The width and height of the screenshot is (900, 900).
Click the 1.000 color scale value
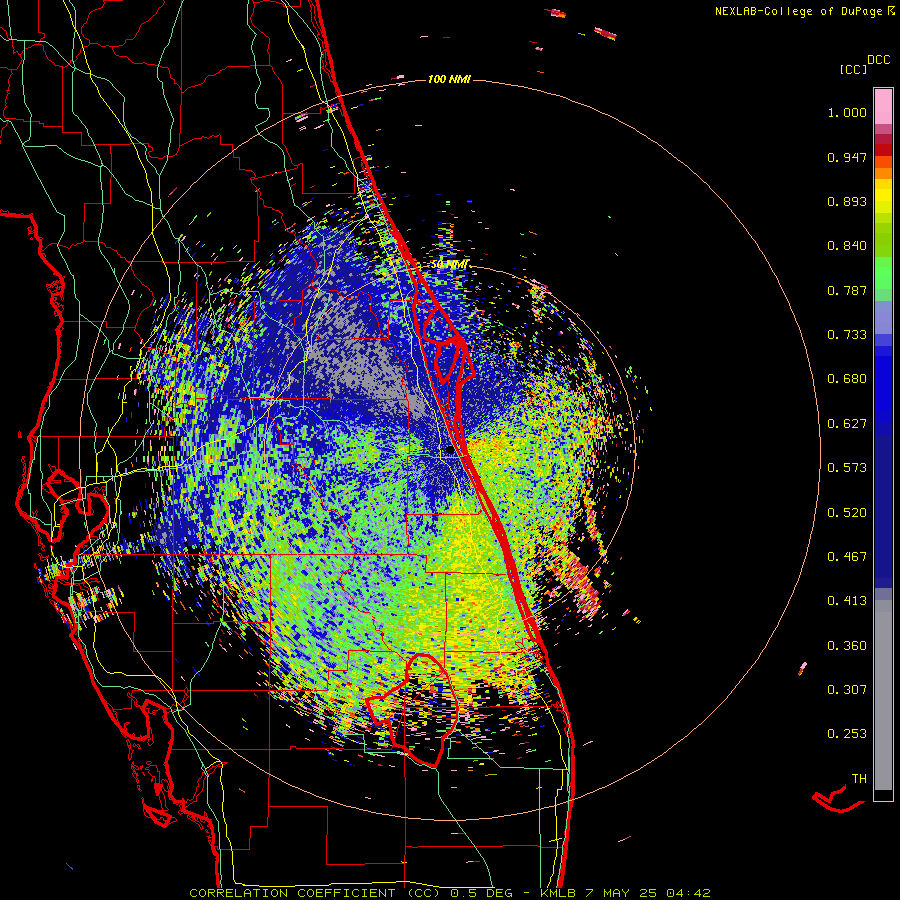pos(847,112)
